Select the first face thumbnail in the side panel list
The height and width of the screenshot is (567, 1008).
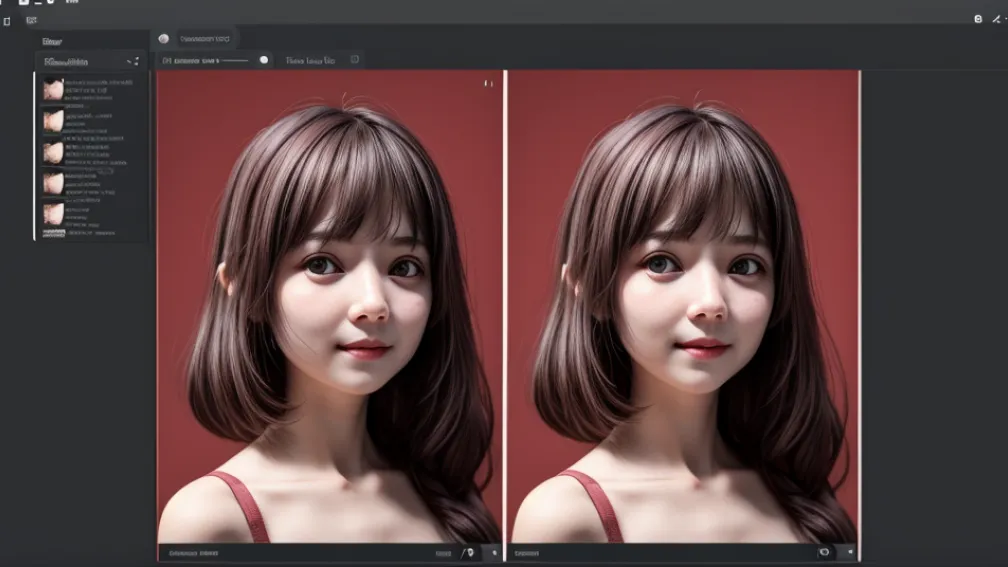(53, 90)
